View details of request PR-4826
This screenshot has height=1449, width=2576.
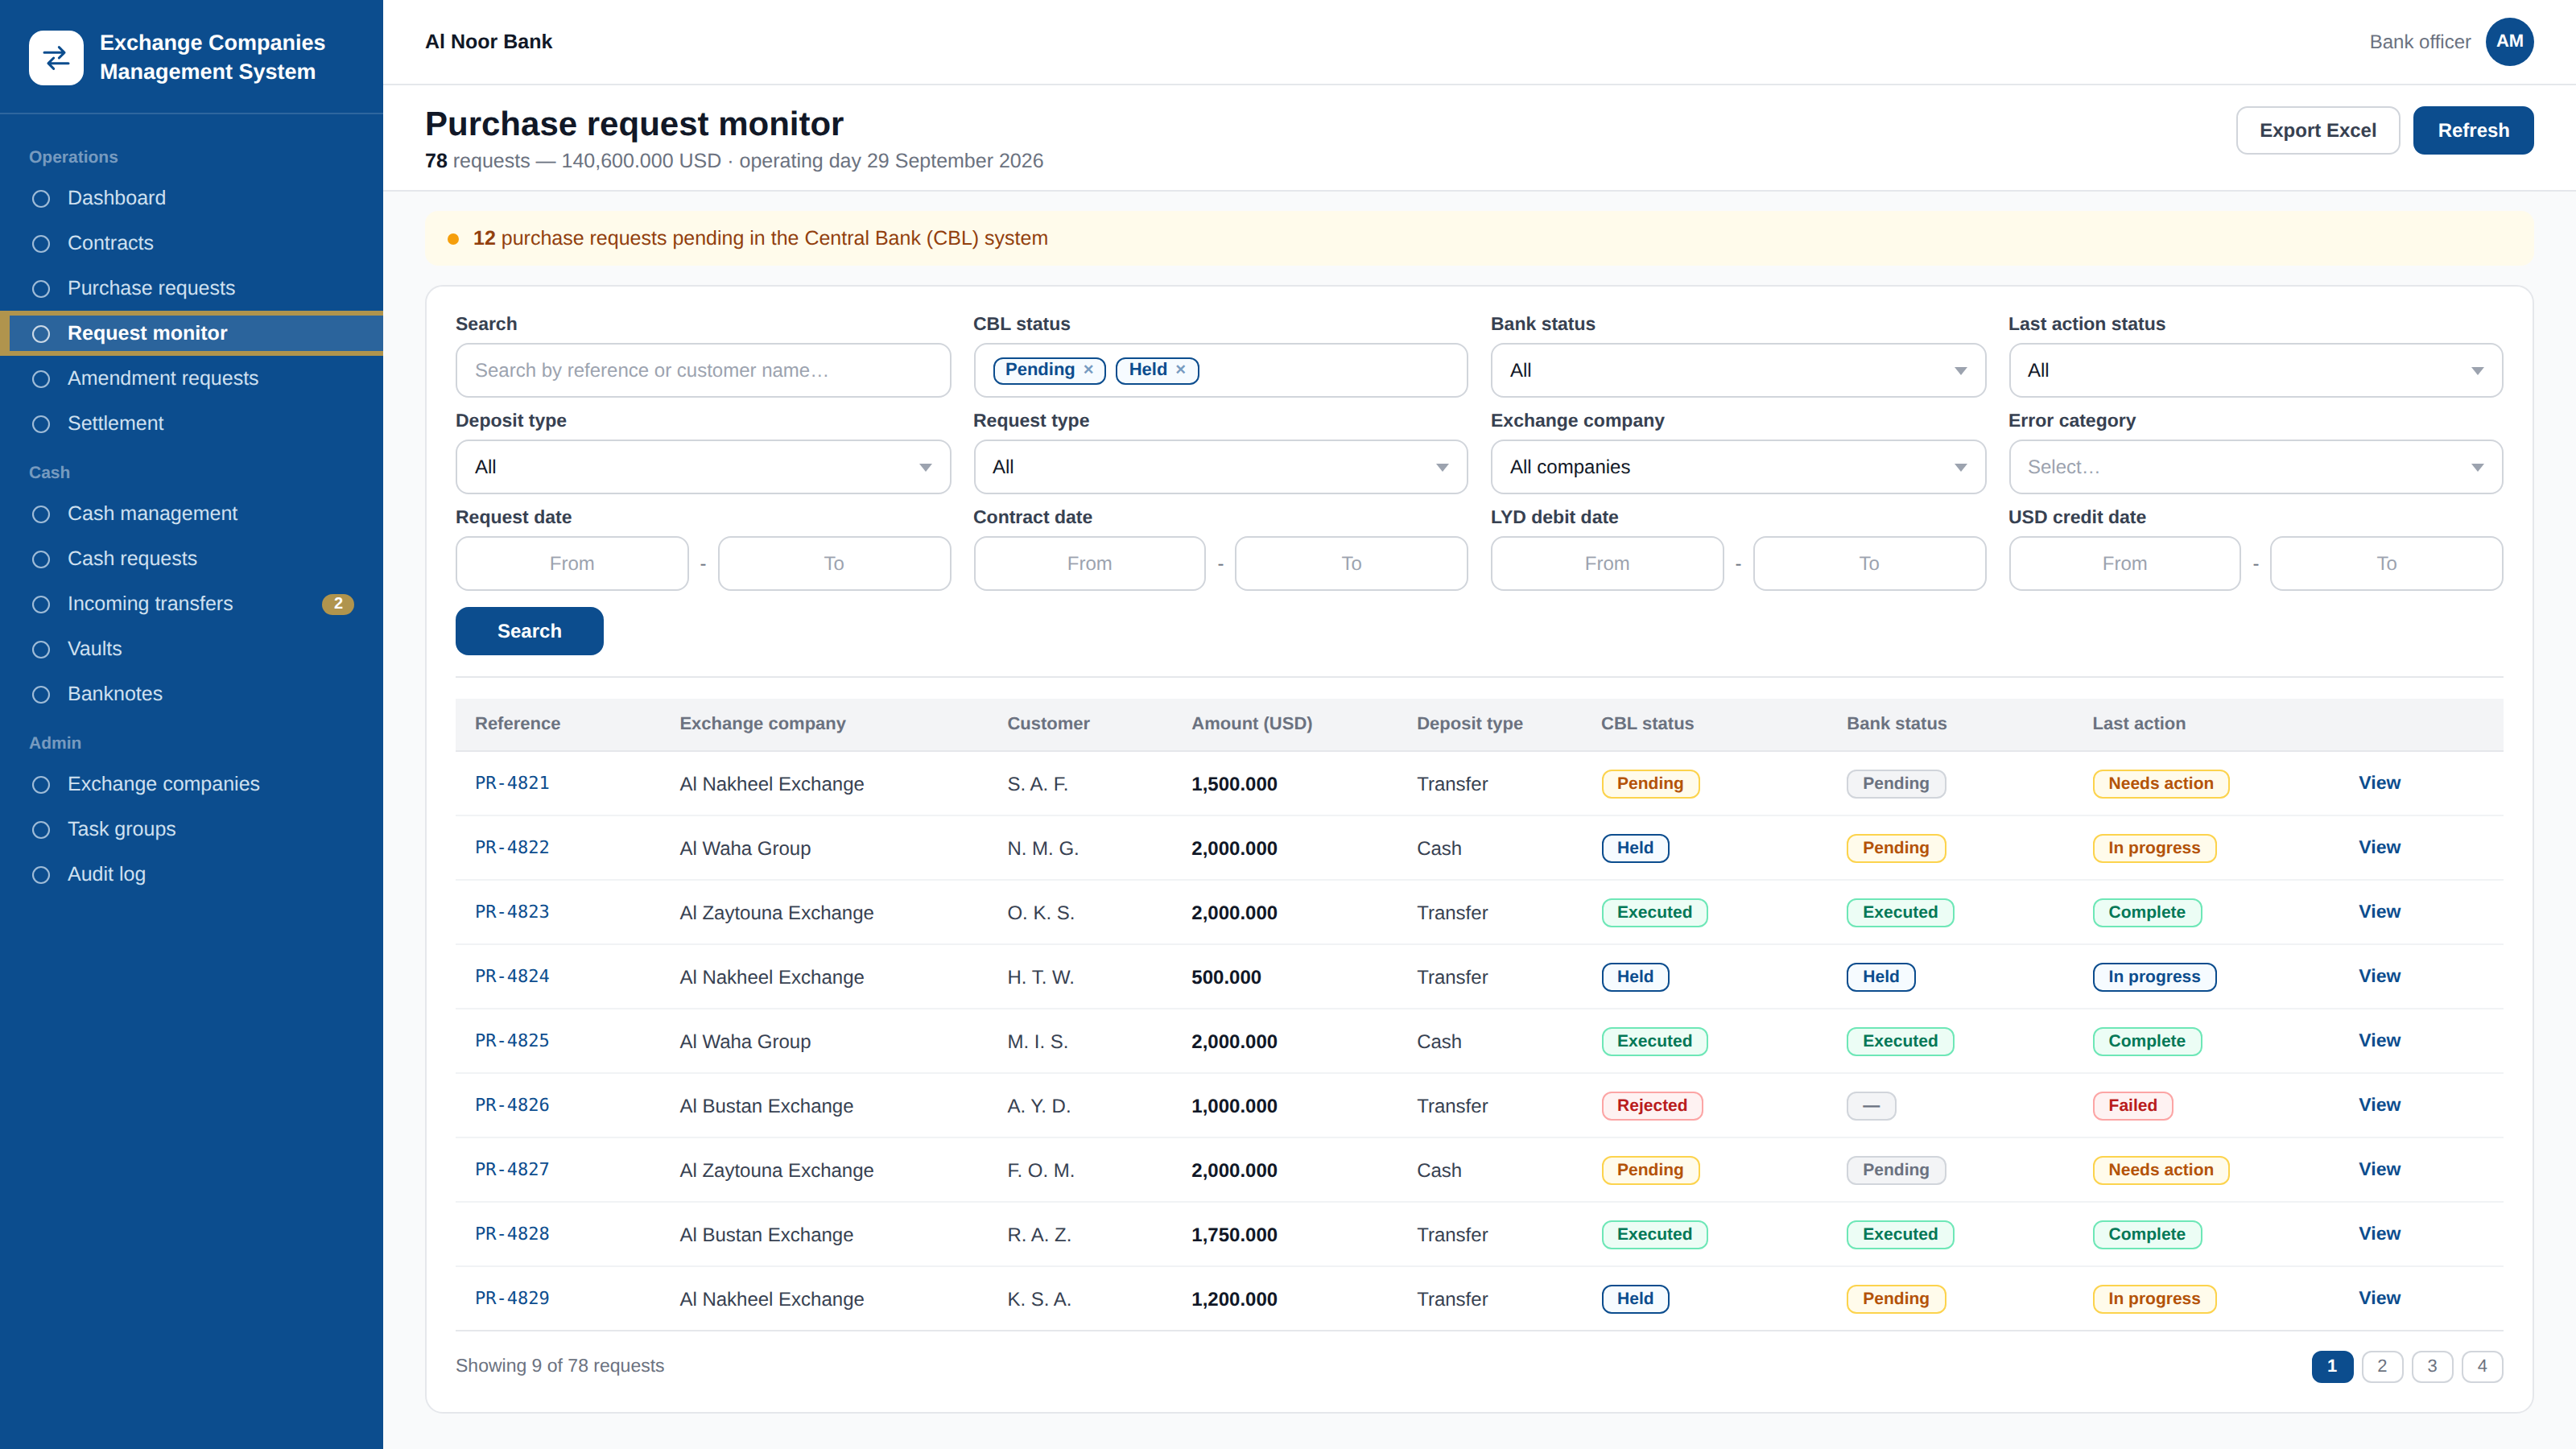coord(2379,1105)
